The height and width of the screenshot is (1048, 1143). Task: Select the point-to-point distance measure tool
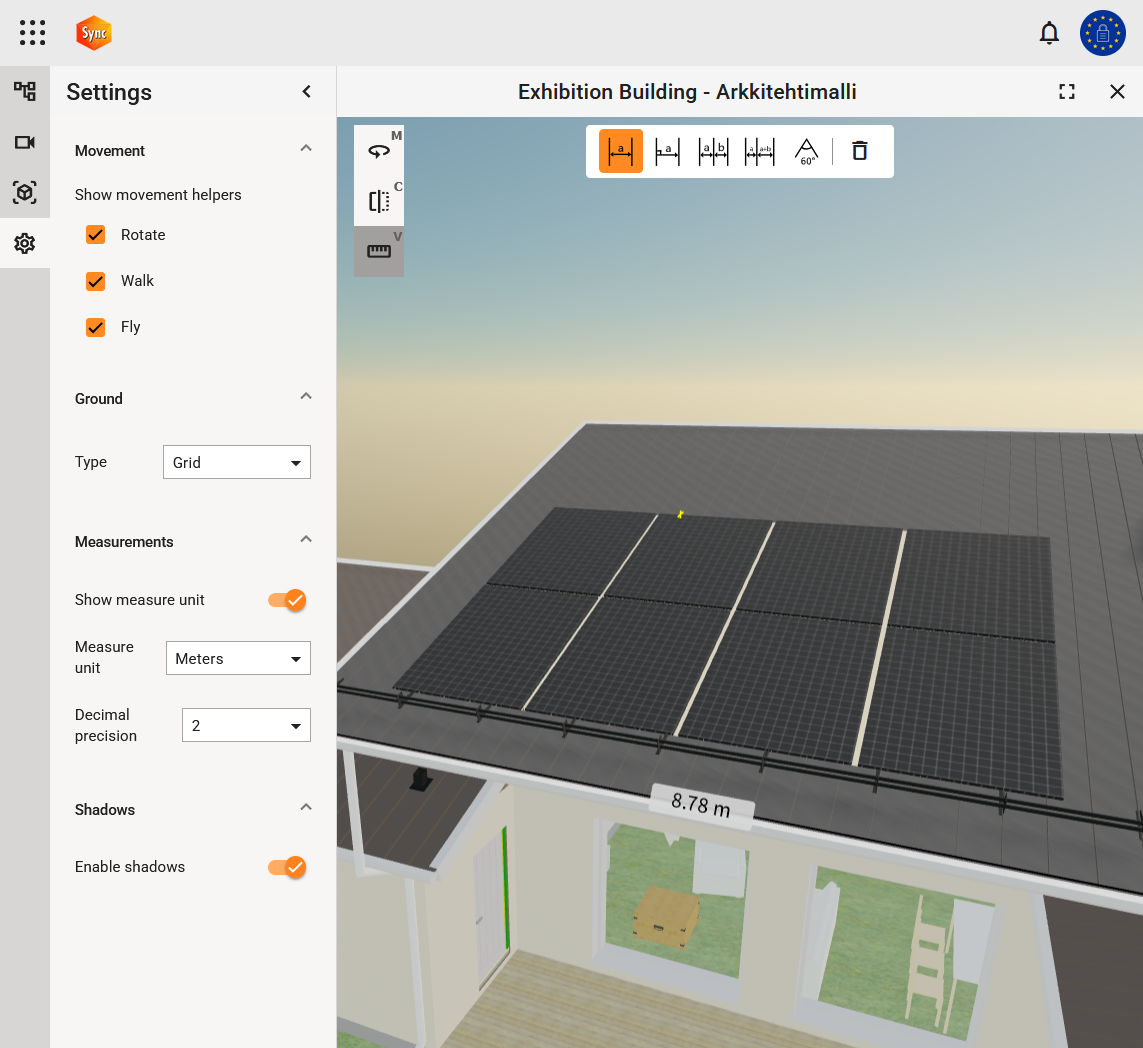click(621, 151)
